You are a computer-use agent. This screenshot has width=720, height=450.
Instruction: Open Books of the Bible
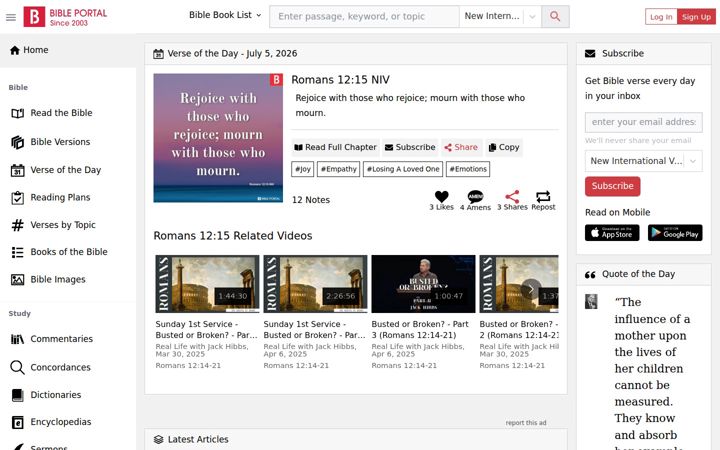point(69,252)
